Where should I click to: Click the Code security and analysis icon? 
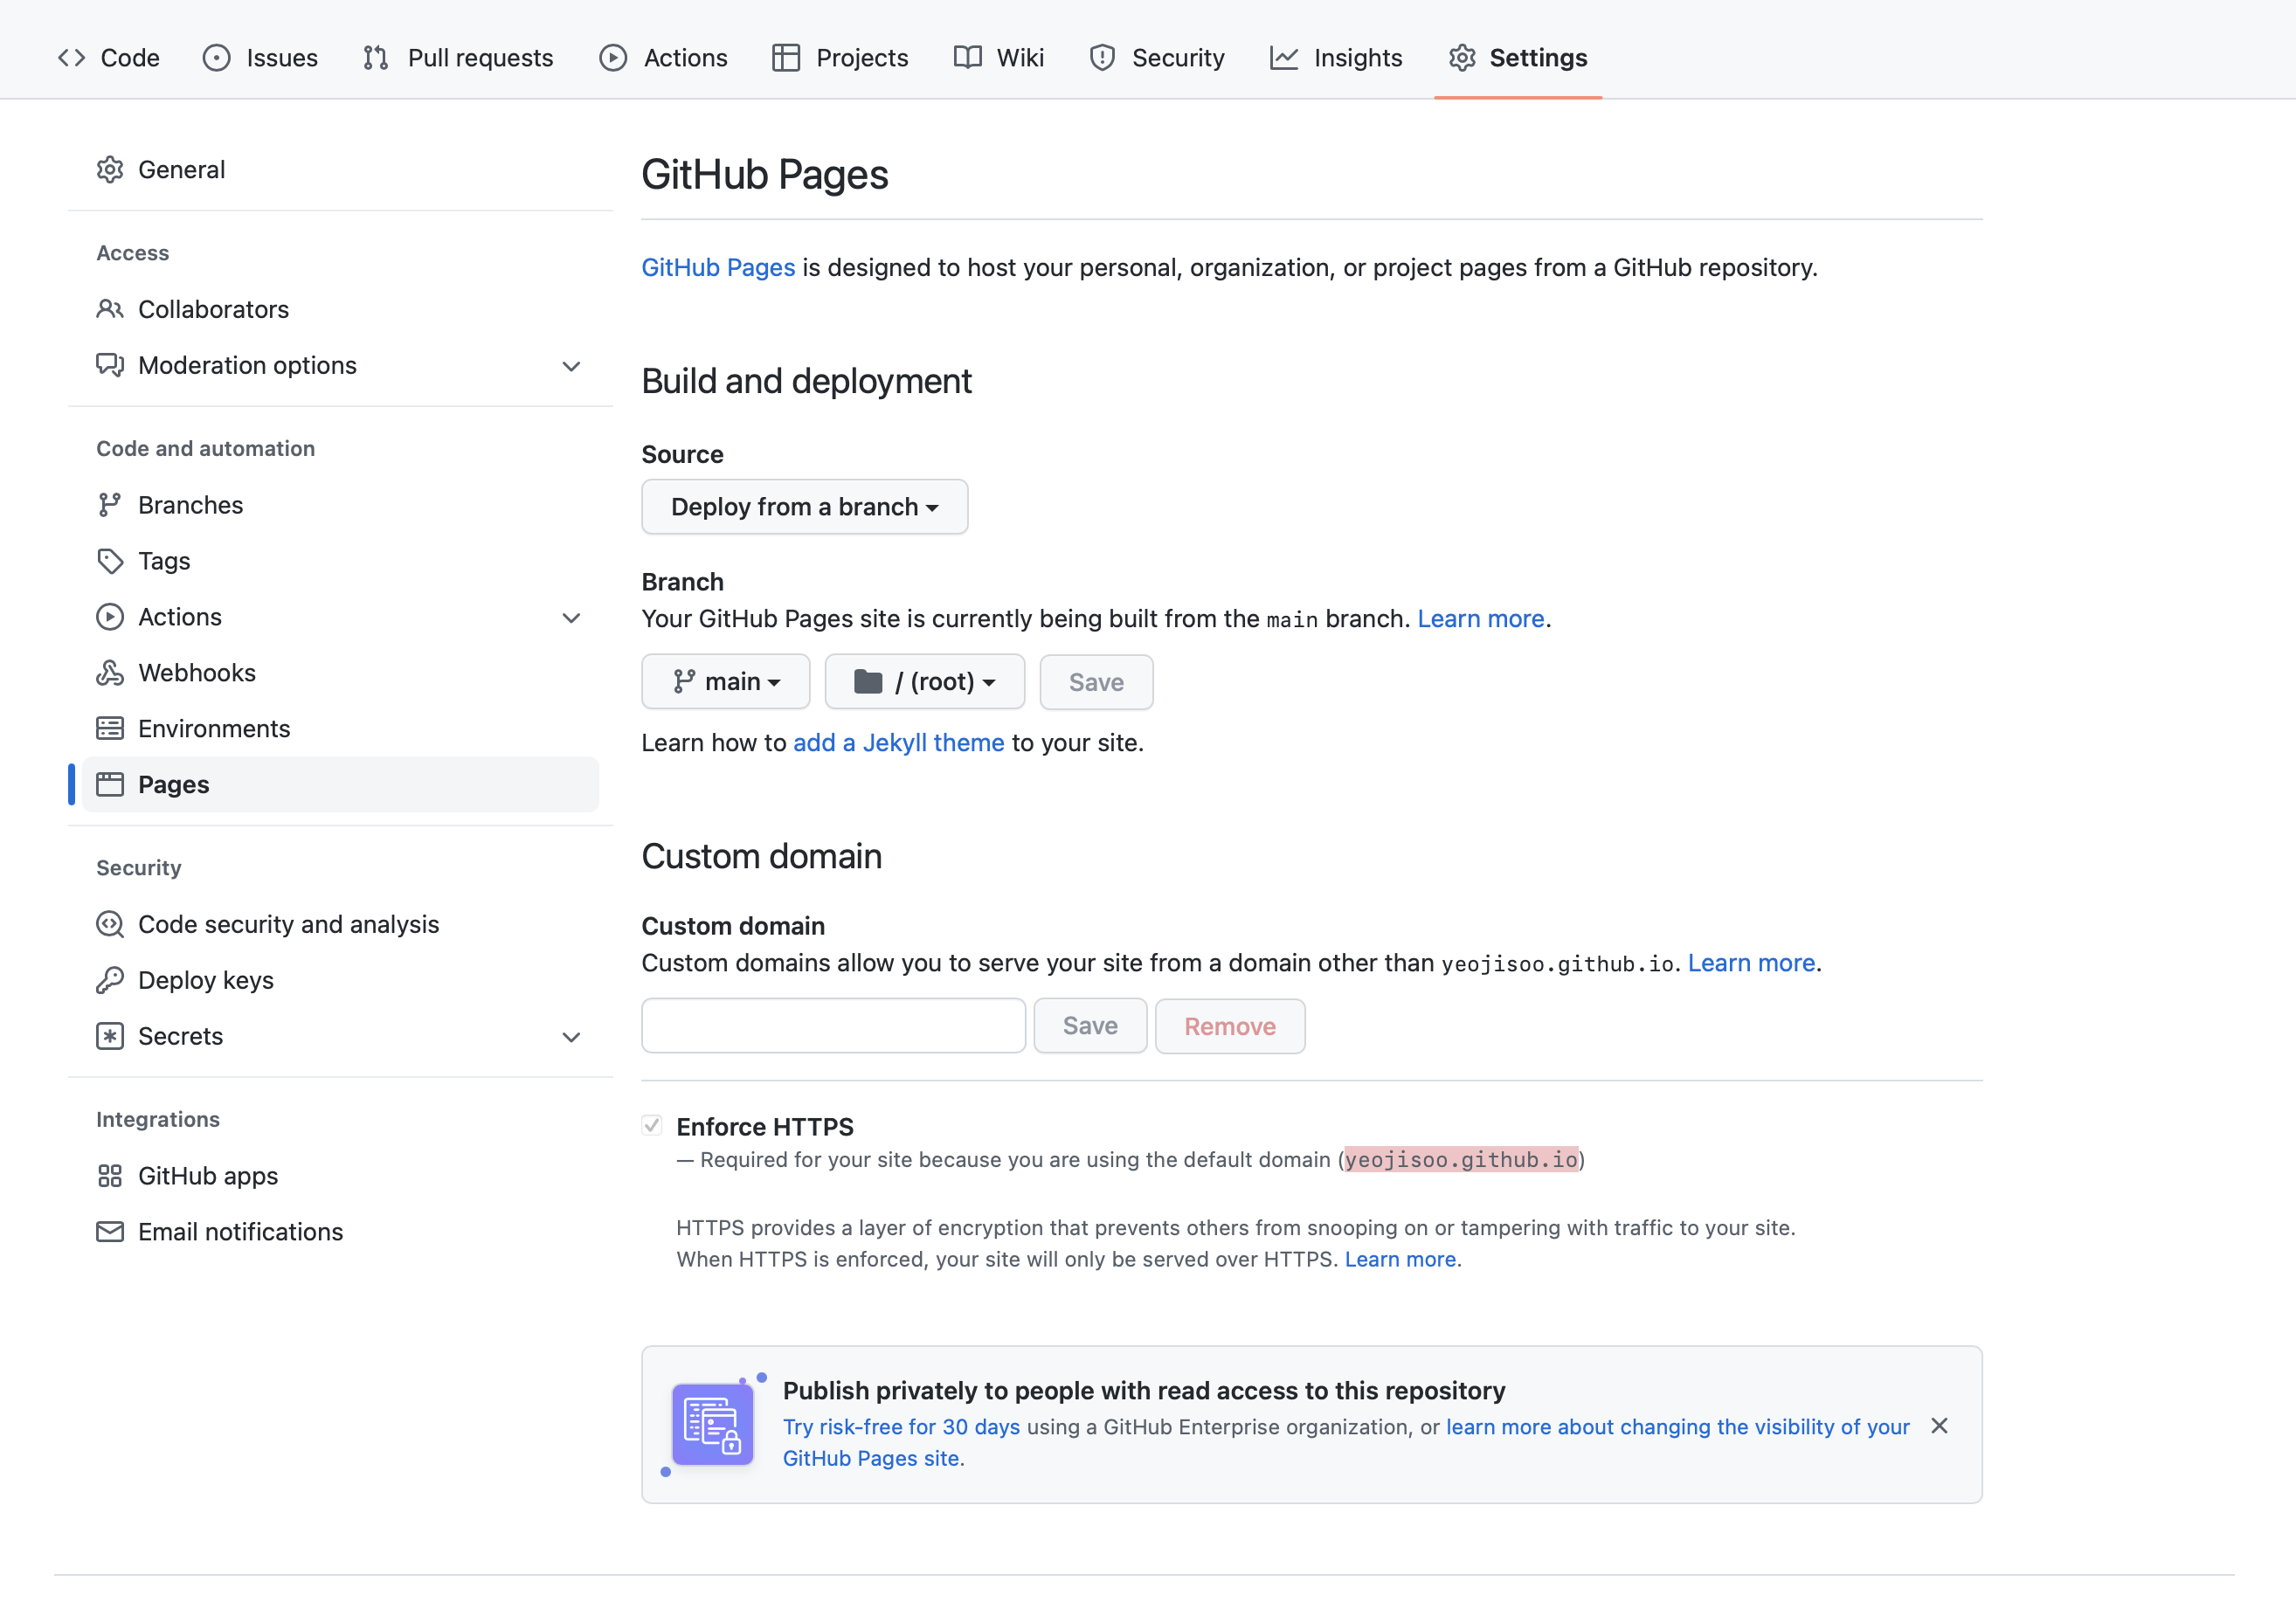click(110, 924)
